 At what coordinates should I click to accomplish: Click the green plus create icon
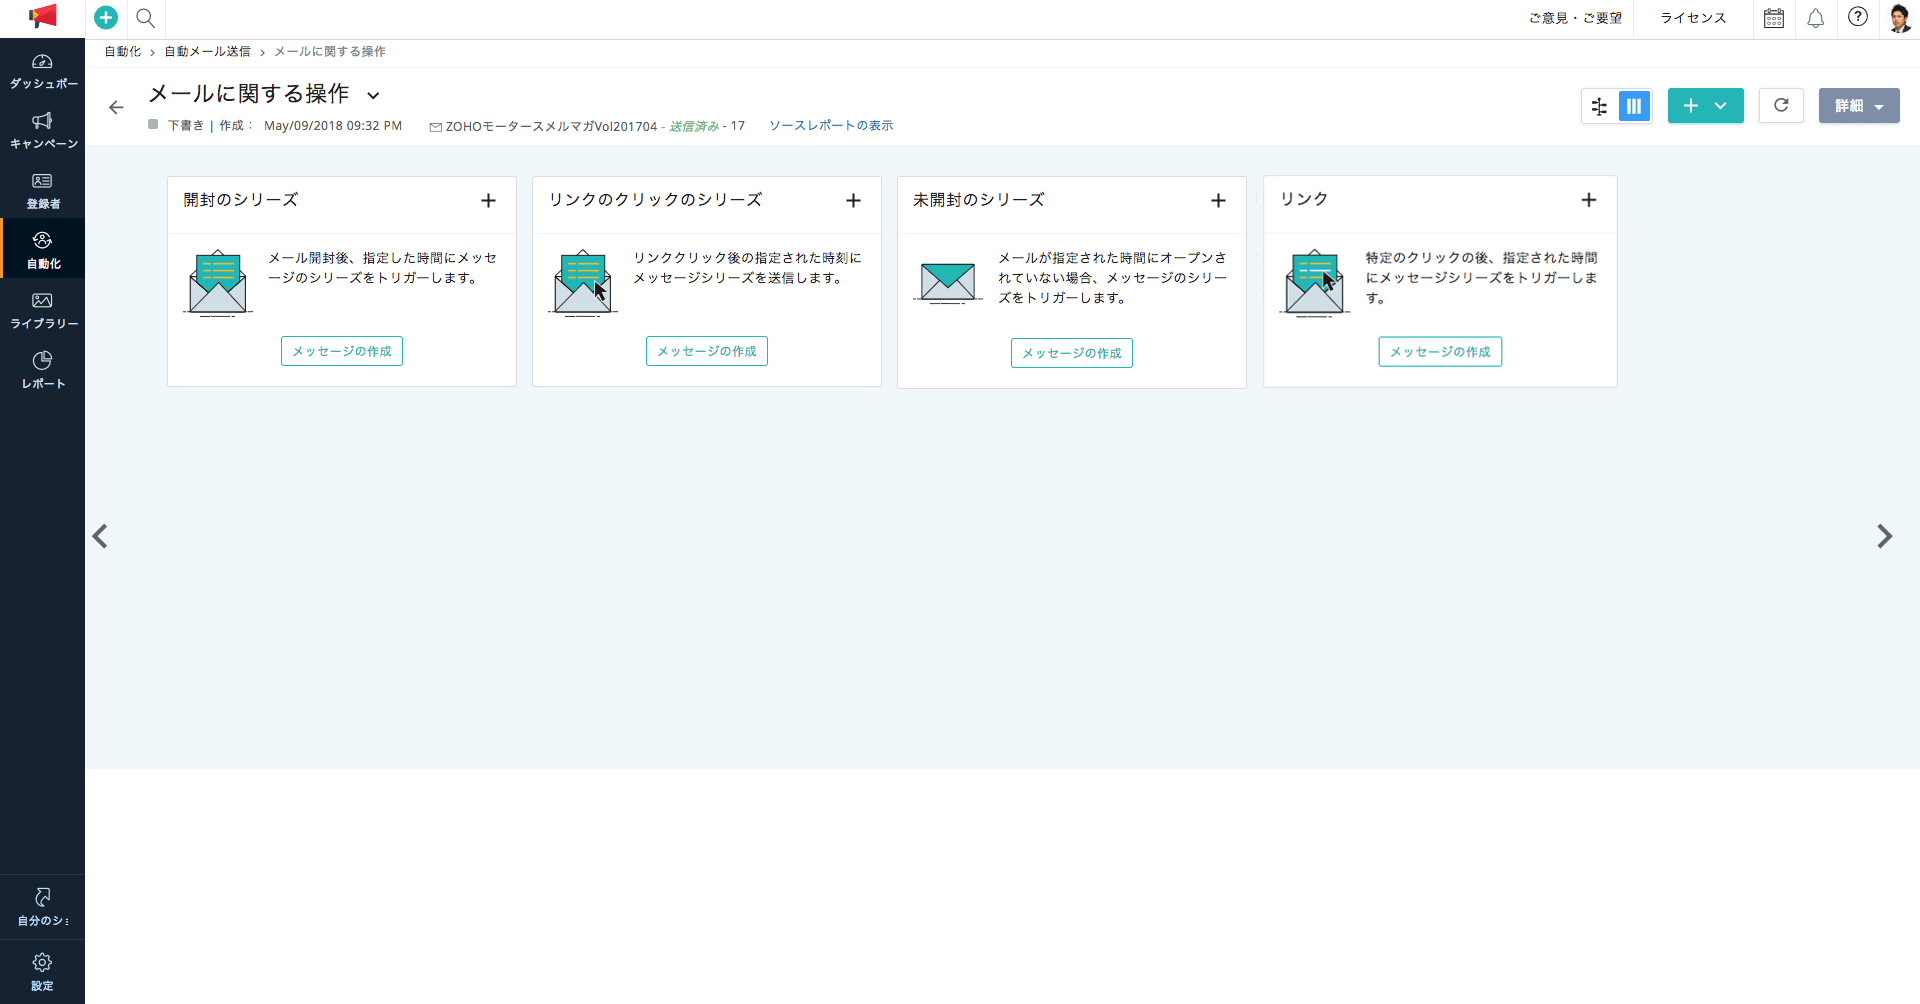point(106,18)
